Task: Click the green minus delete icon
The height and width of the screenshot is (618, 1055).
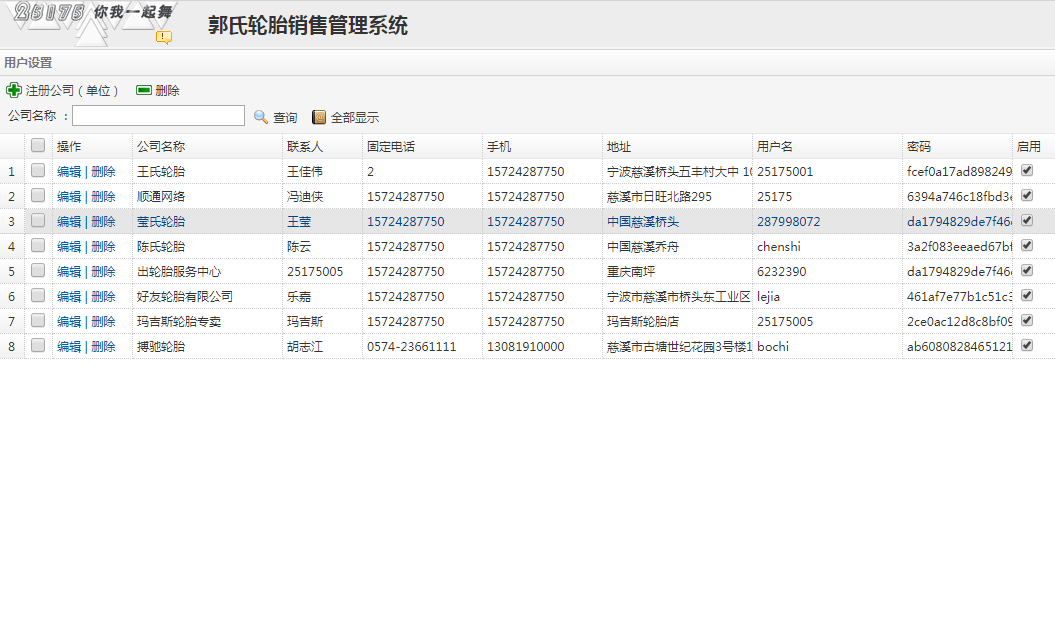Action: click(x=144, y=90)
